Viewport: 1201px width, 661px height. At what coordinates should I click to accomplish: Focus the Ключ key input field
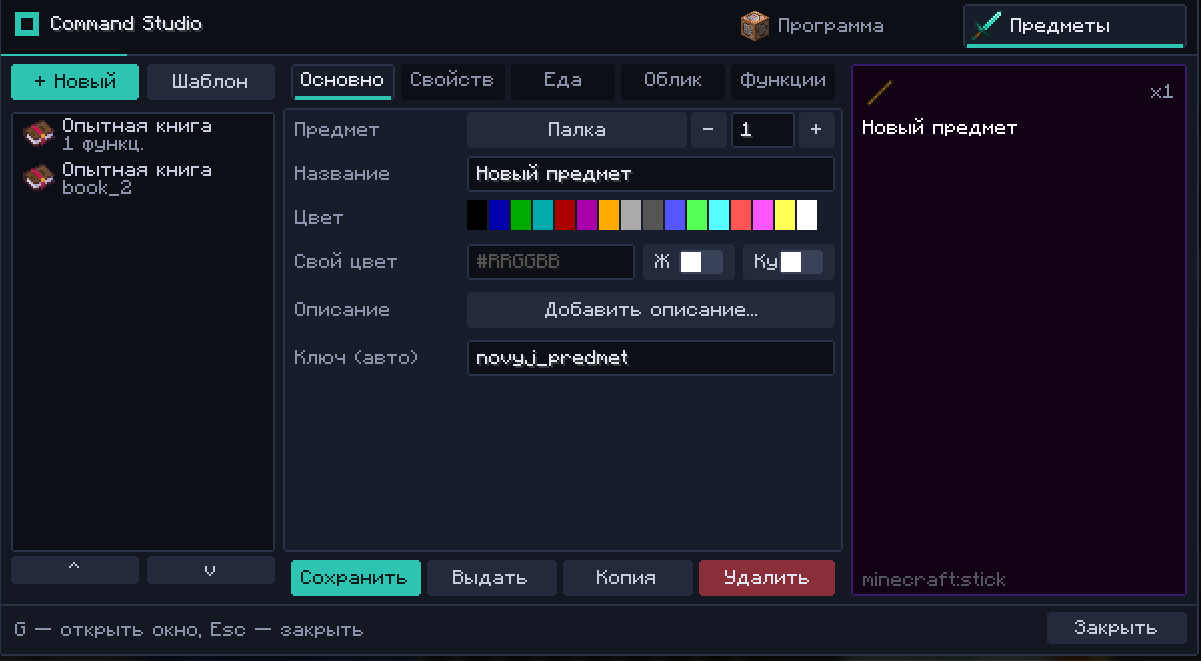651,358
